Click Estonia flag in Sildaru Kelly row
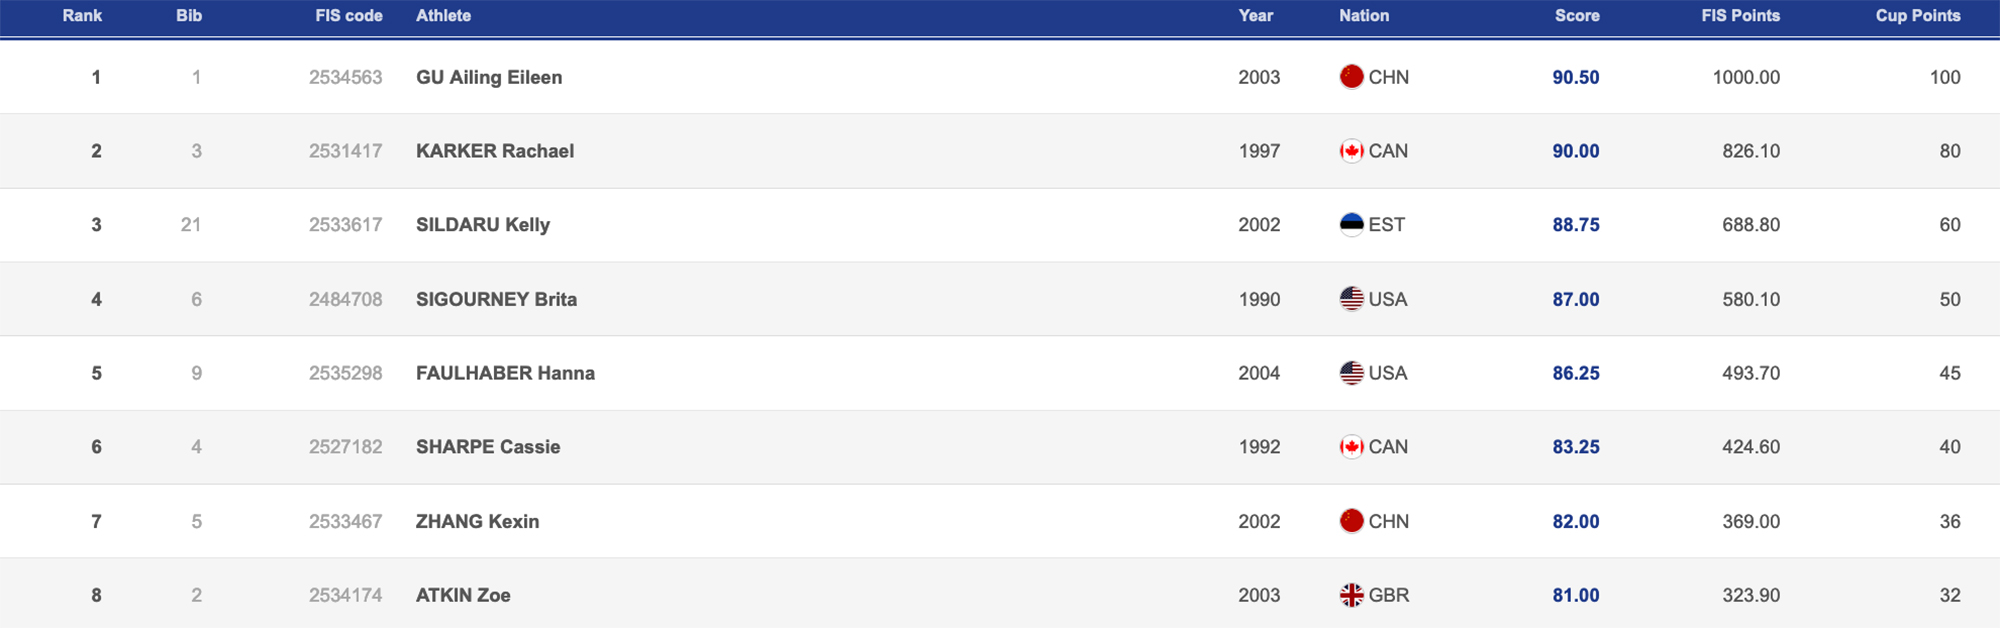Viewport: 2000px width, 628px height. [x=1351, y=225]
